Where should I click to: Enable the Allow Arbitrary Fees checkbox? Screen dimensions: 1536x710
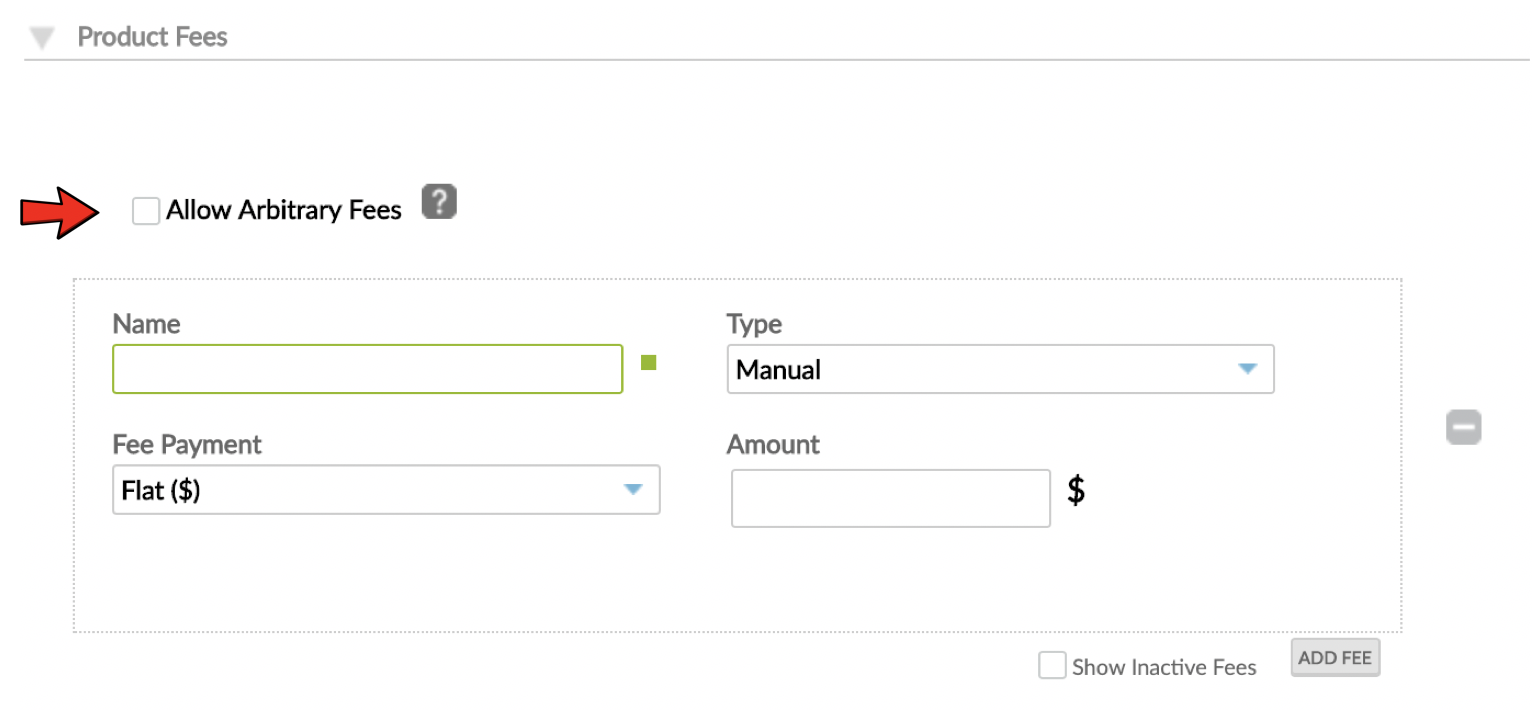pyautogui.click(x=146, y=210)
